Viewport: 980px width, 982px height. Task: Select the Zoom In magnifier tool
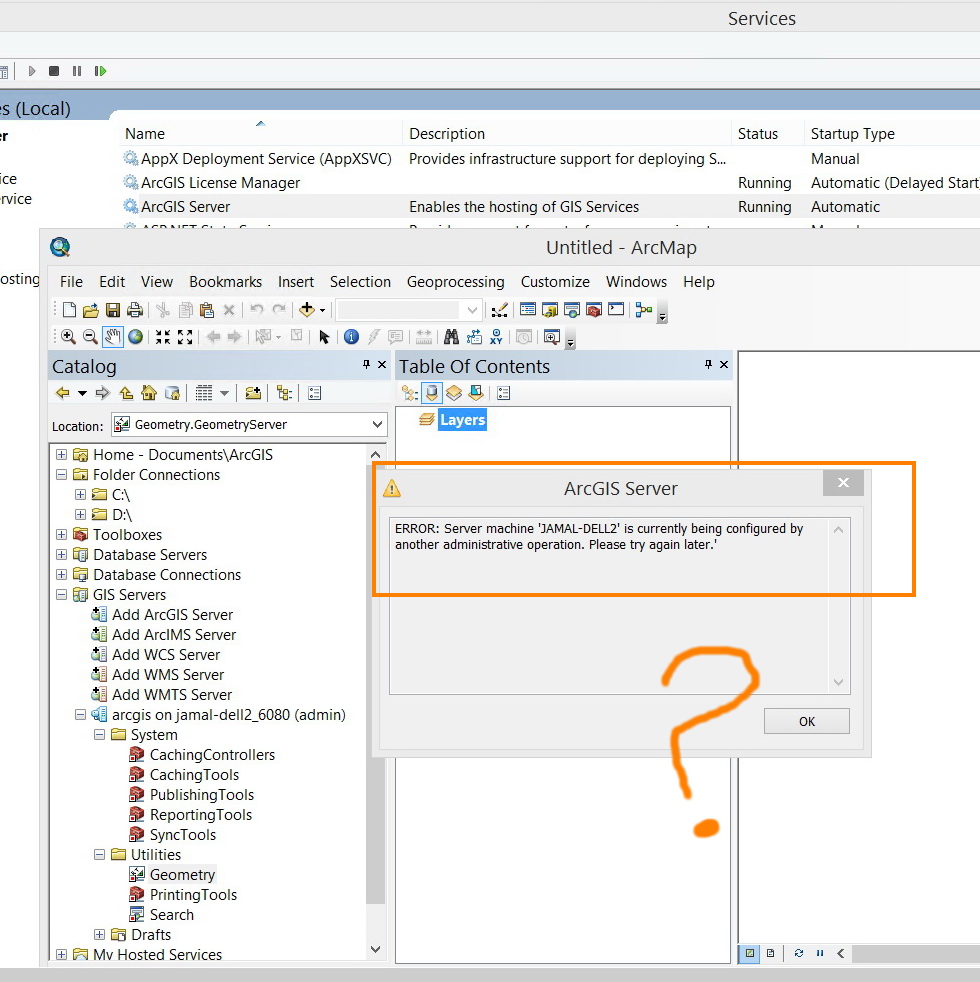(68, 338)
